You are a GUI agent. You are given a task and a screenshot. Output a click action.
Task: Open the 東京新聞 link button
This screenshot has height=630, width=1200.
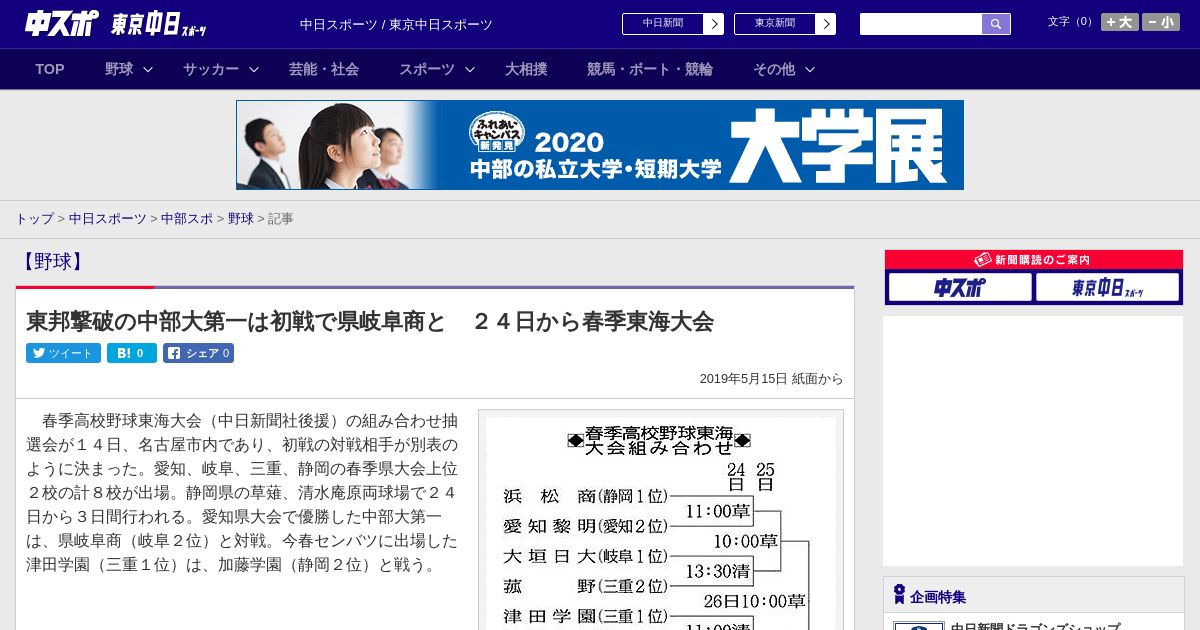point(775,24)
